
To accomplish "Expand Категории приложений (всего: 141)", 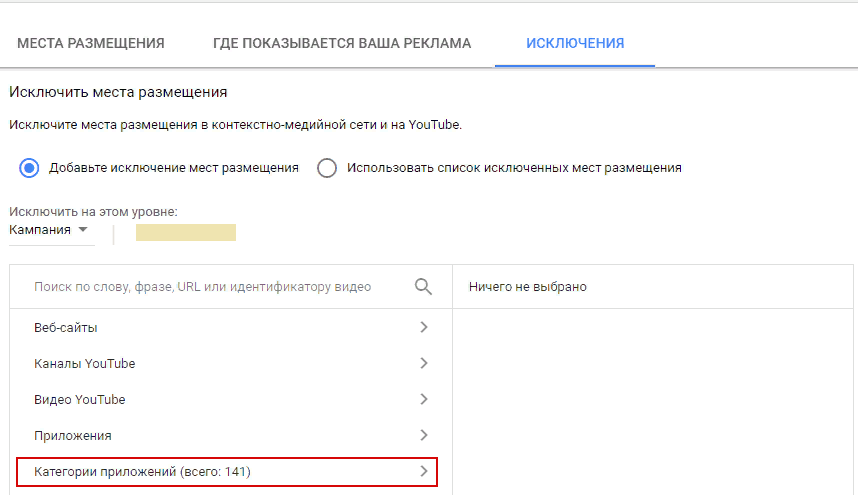I will [227, 471].
